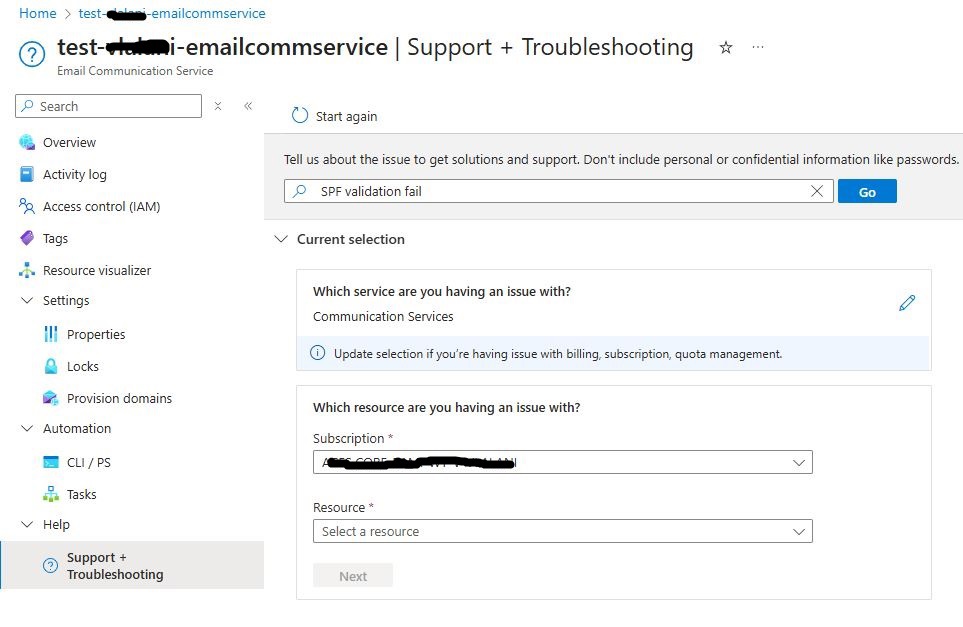
Task: Click the Tasks automation icon
Action: pos(49,494)
